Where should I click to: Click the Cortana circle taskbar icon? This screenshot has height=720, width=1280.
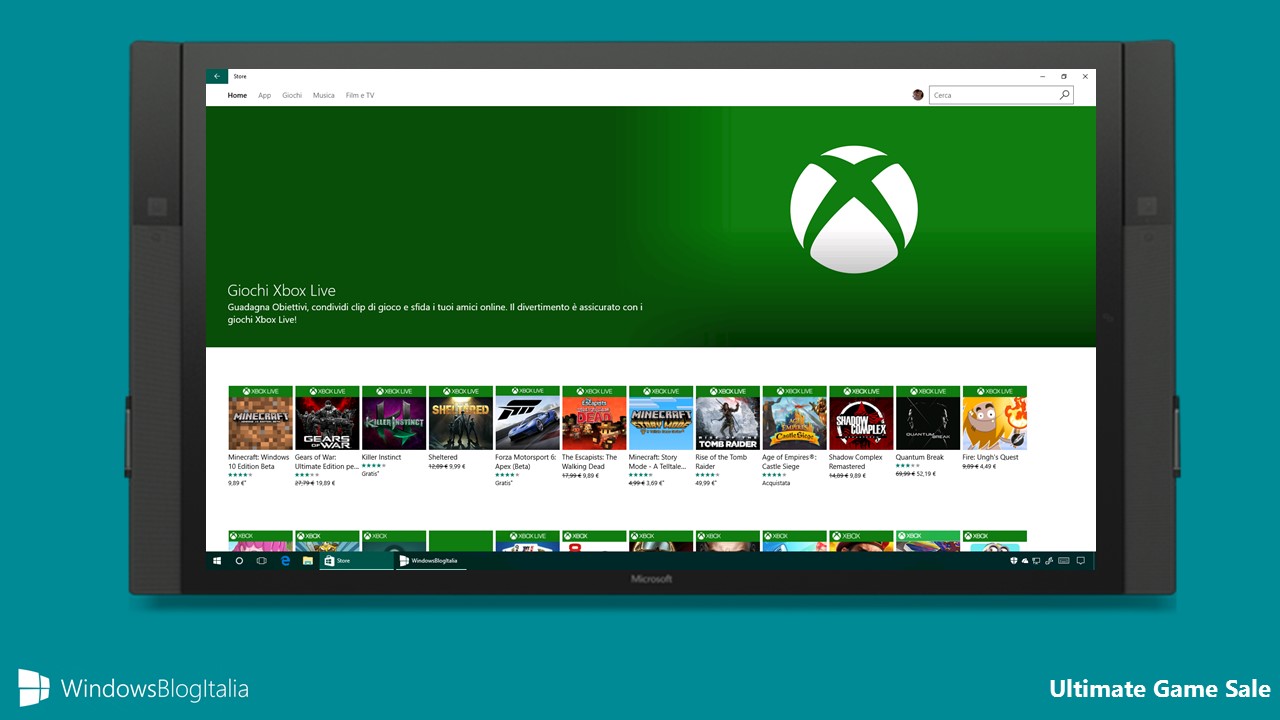[239, 561]
